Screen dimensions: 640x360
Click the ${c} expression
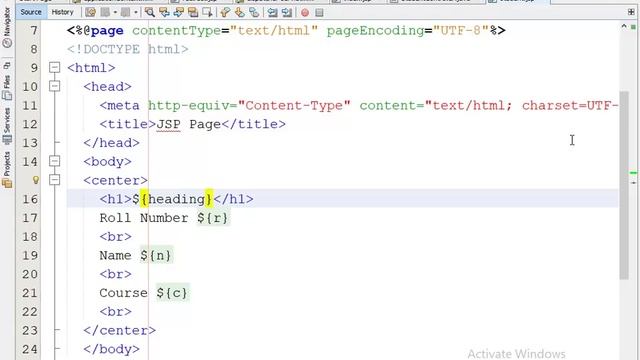172,293
